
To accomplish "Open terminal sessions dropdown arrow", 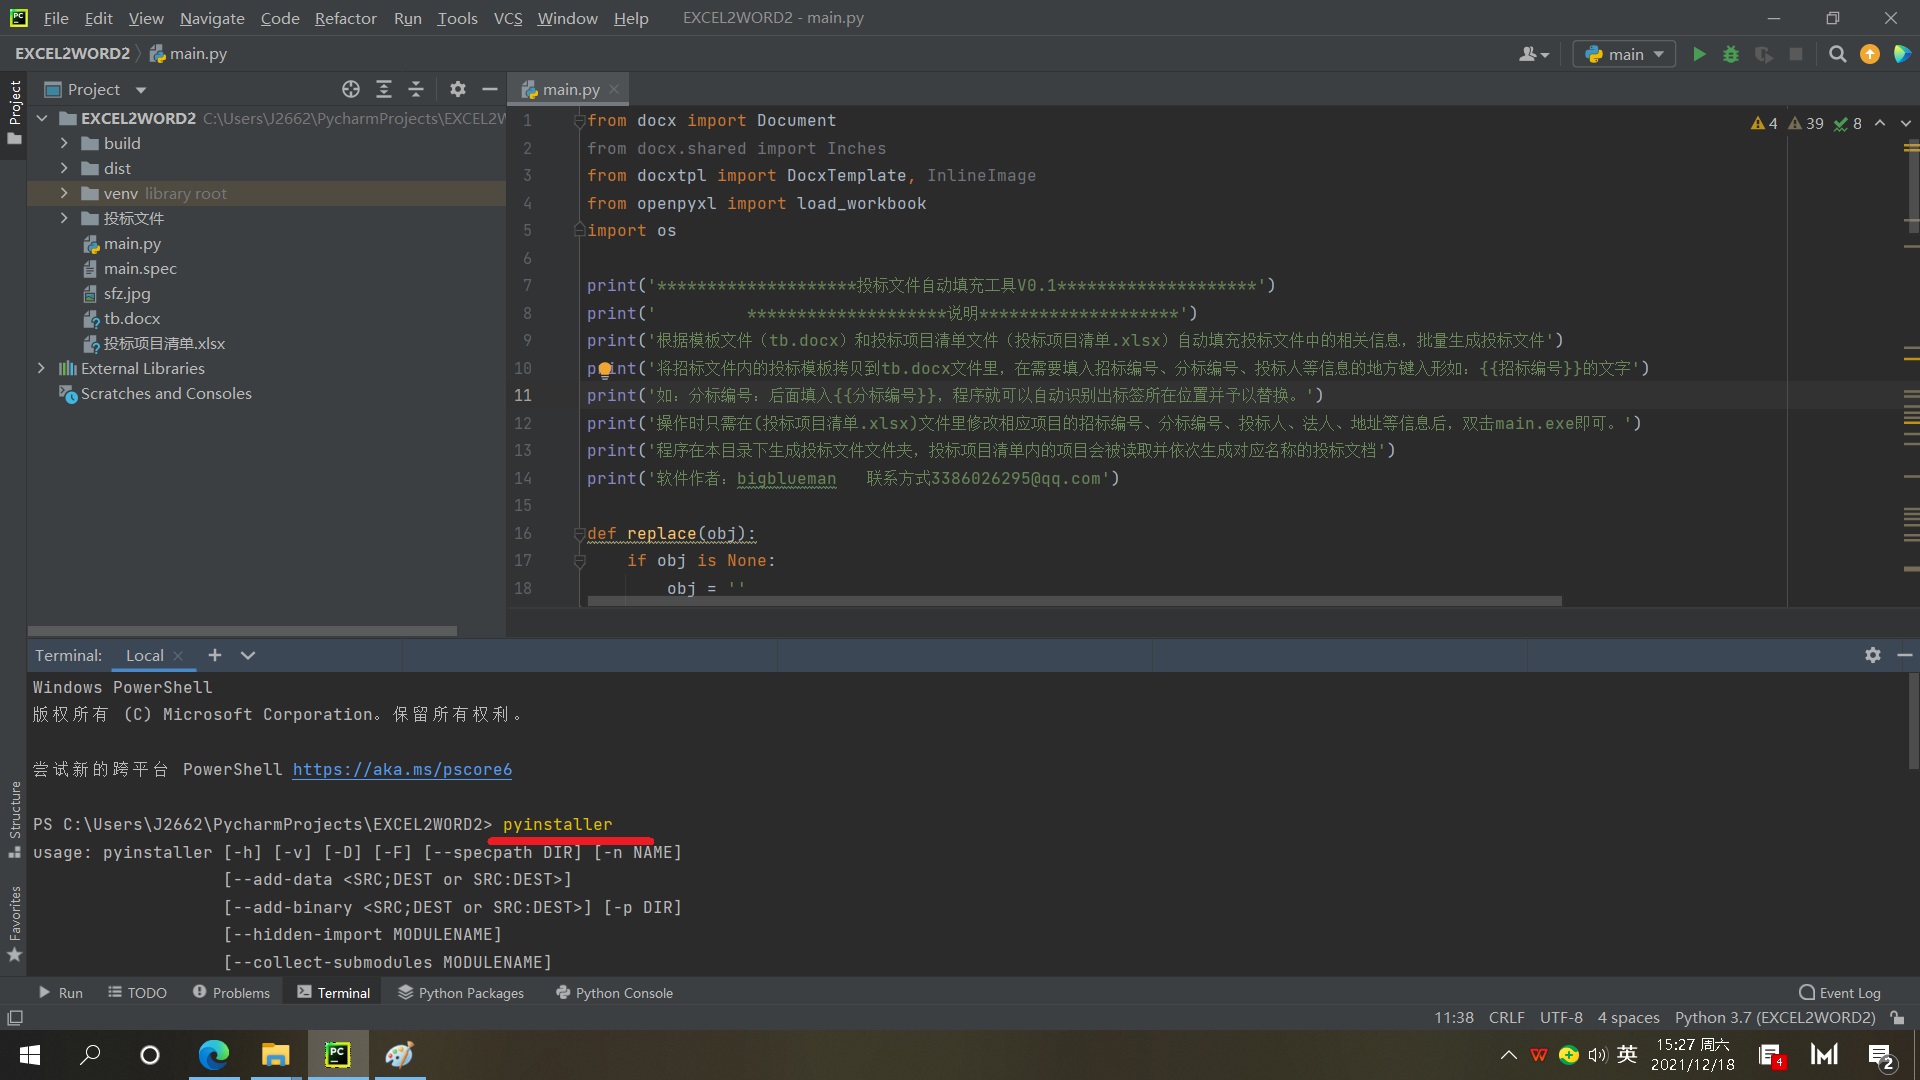I will pos(248,655).
